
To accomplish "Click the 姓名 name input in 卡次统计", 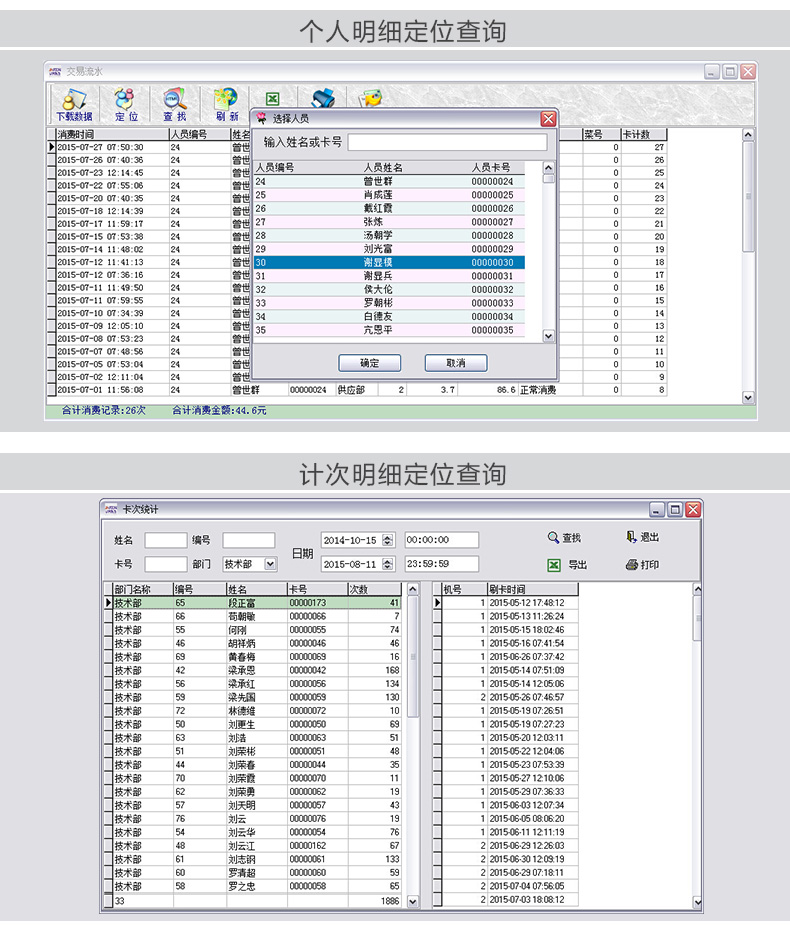I will (166, 540).
